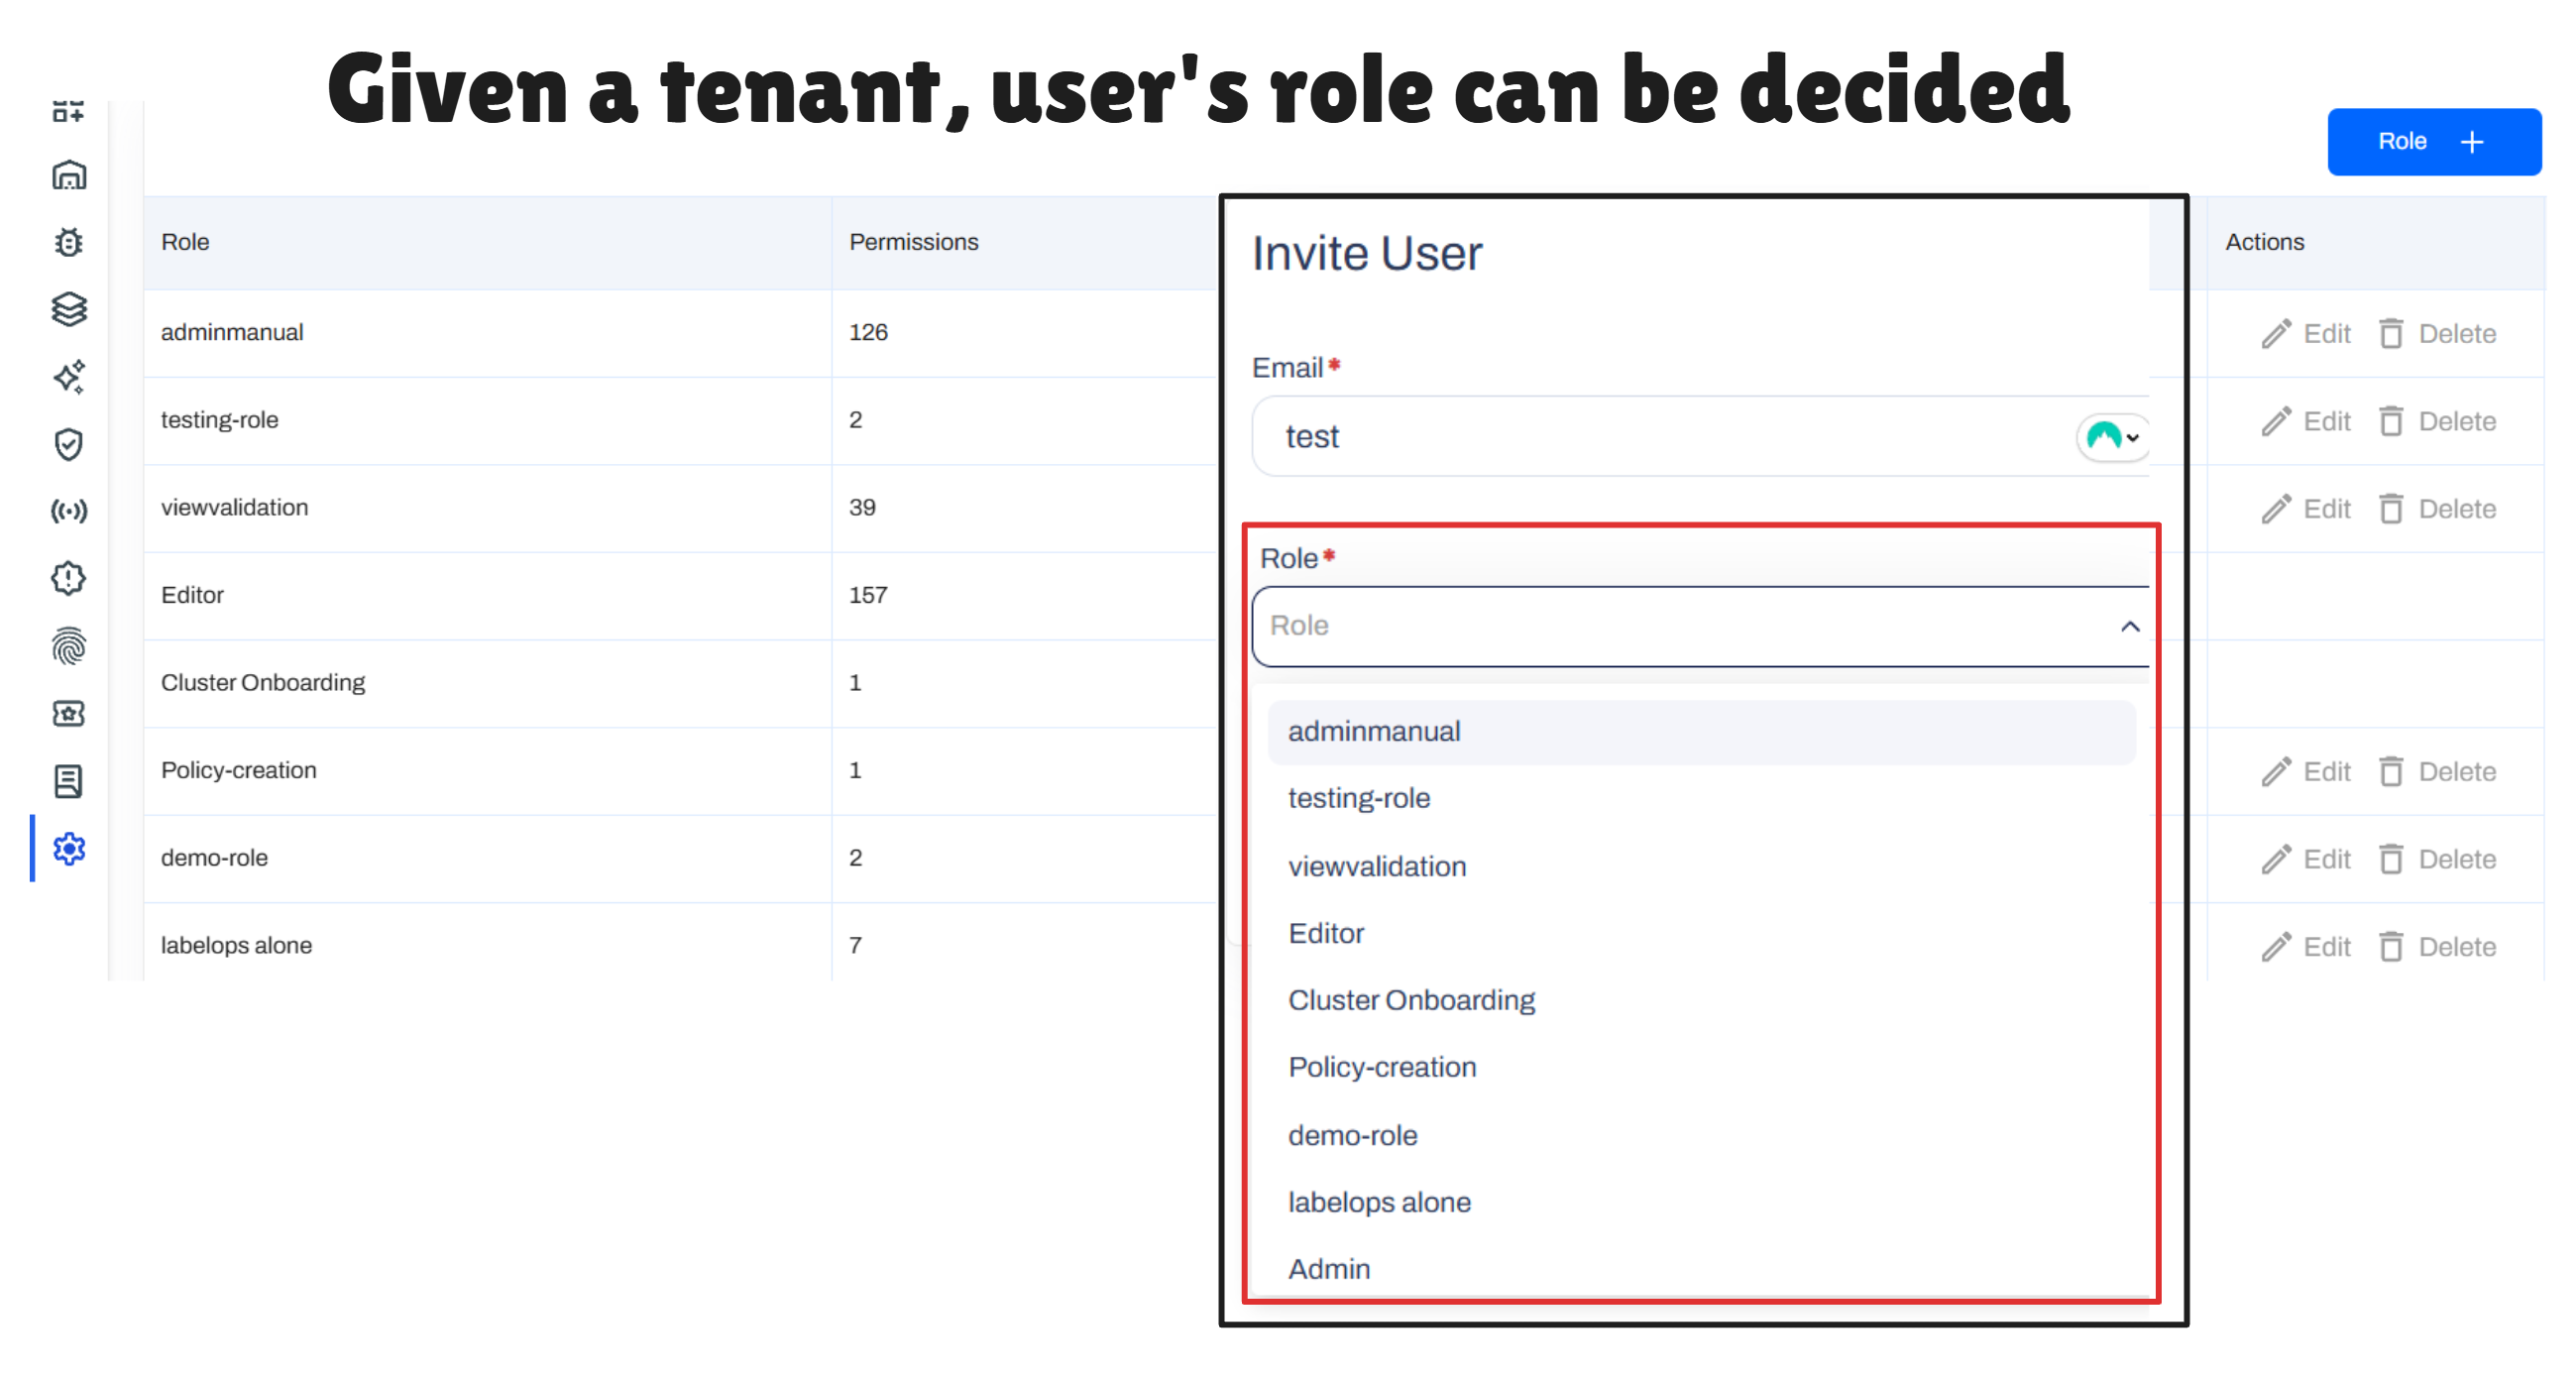Image resolution: width=2576 pixels, height=1383 pixels.
Task: Delete the demo-role row
Action: (x=2437, y=859)
